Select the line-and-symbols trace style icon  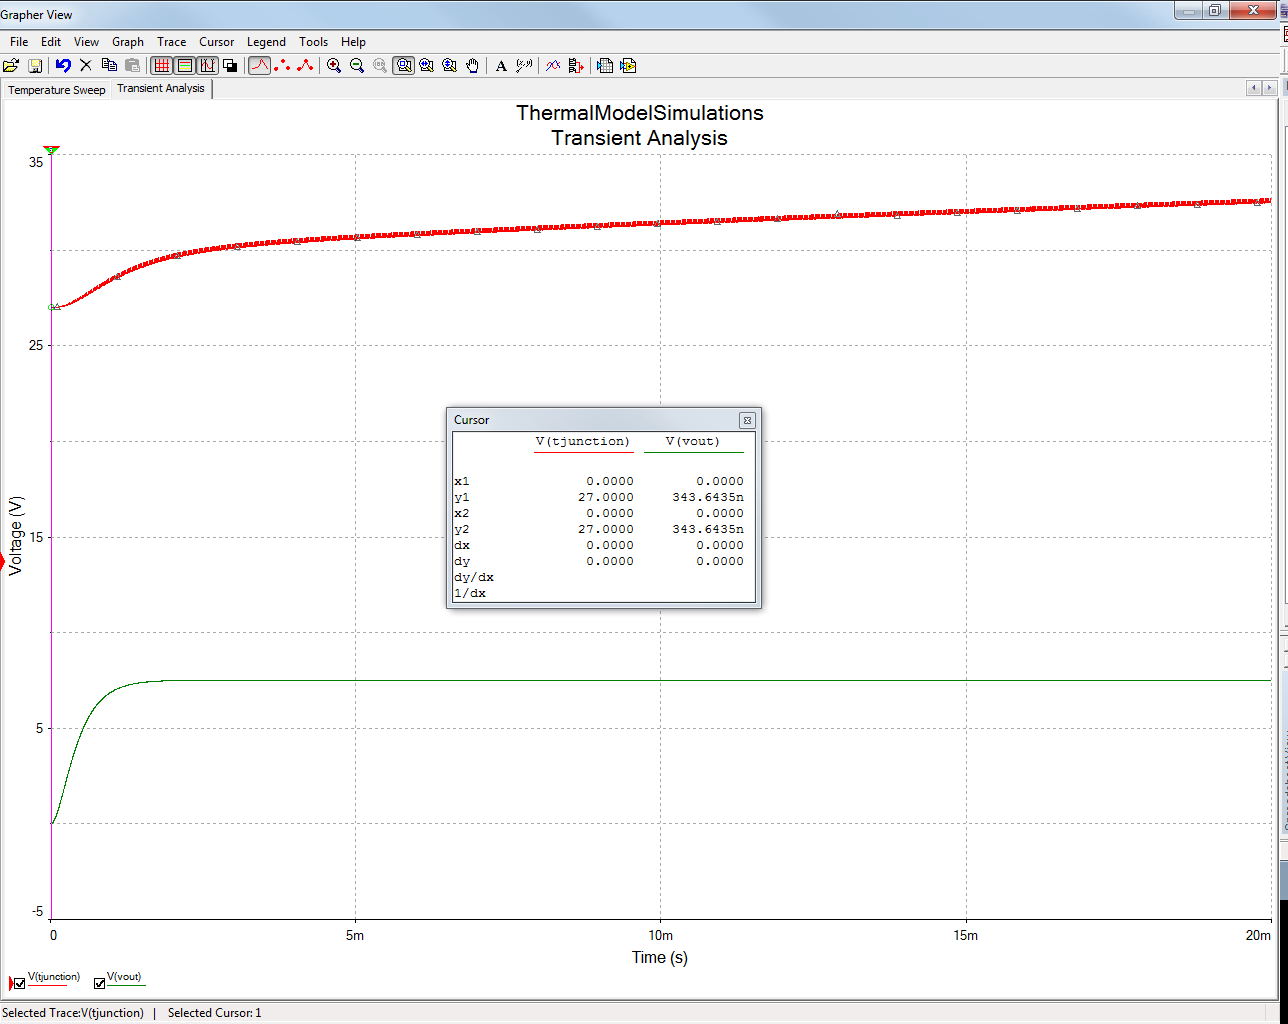pyautogui.click(x=305, y=66)
